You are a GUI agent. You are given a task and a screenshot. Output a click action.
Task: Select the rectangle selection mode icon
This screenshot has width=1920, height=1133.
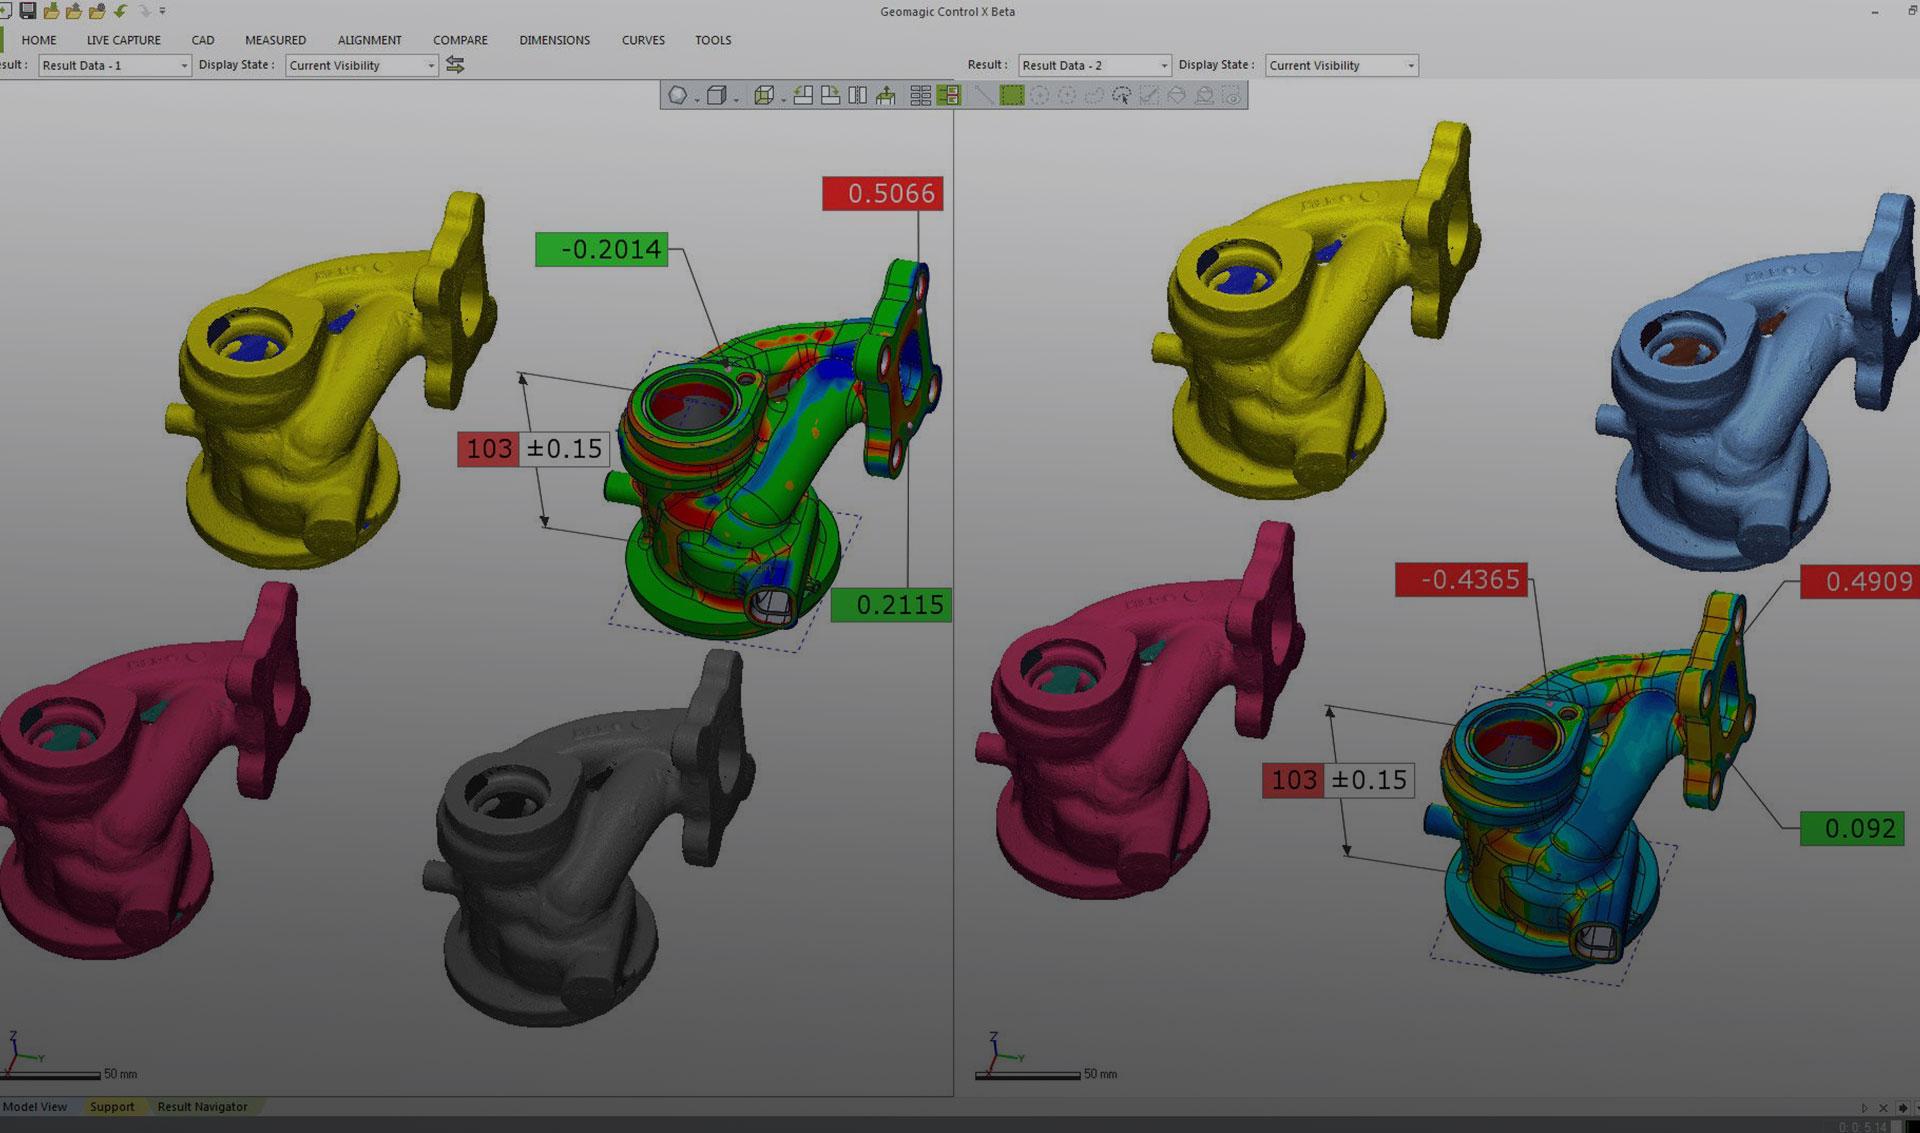coord(1012,96)
